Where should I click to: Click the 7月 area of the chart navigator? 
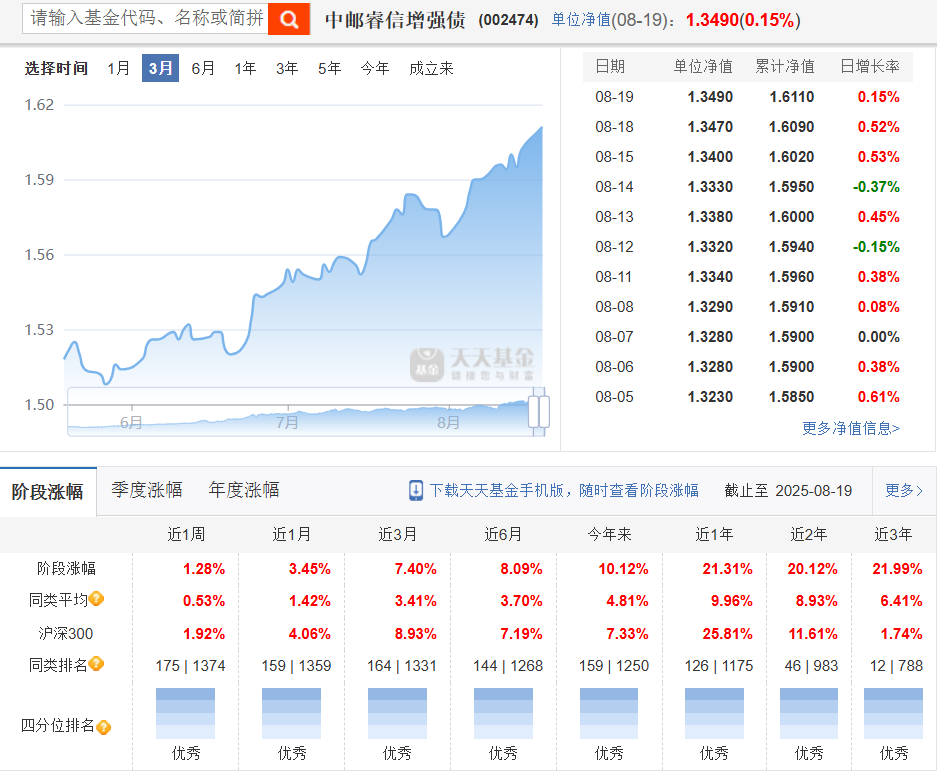click(287, 422)
